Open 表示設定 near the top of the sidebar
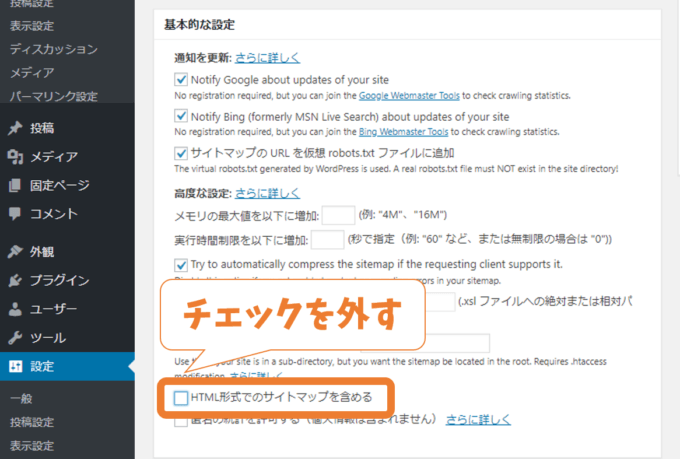Image resolution: width=680 pixels, height=459 pixels. pyautogui.click(x=32, y=26)
